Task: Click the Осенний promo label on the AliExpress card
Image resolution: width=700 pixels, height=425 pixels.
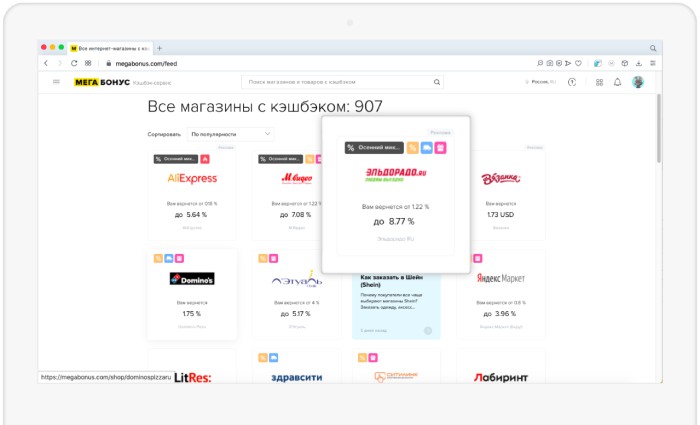Action: (x=176, y=159)
